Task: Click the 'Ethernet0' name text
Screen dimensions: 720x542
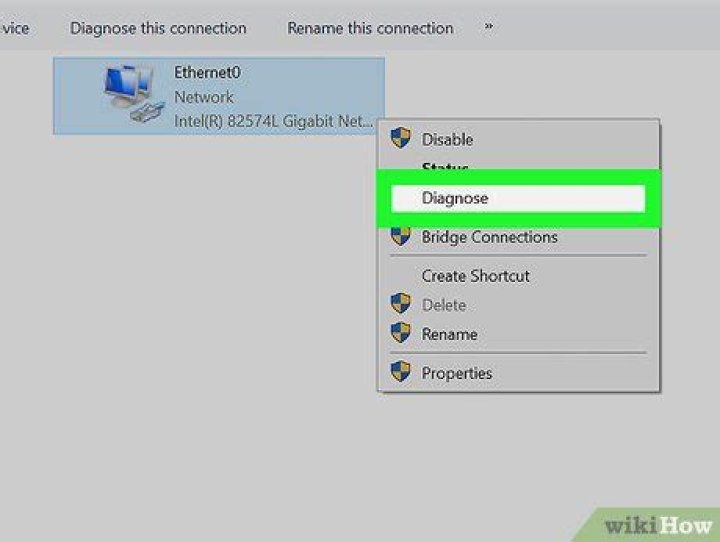Action: tap(207, 73)
